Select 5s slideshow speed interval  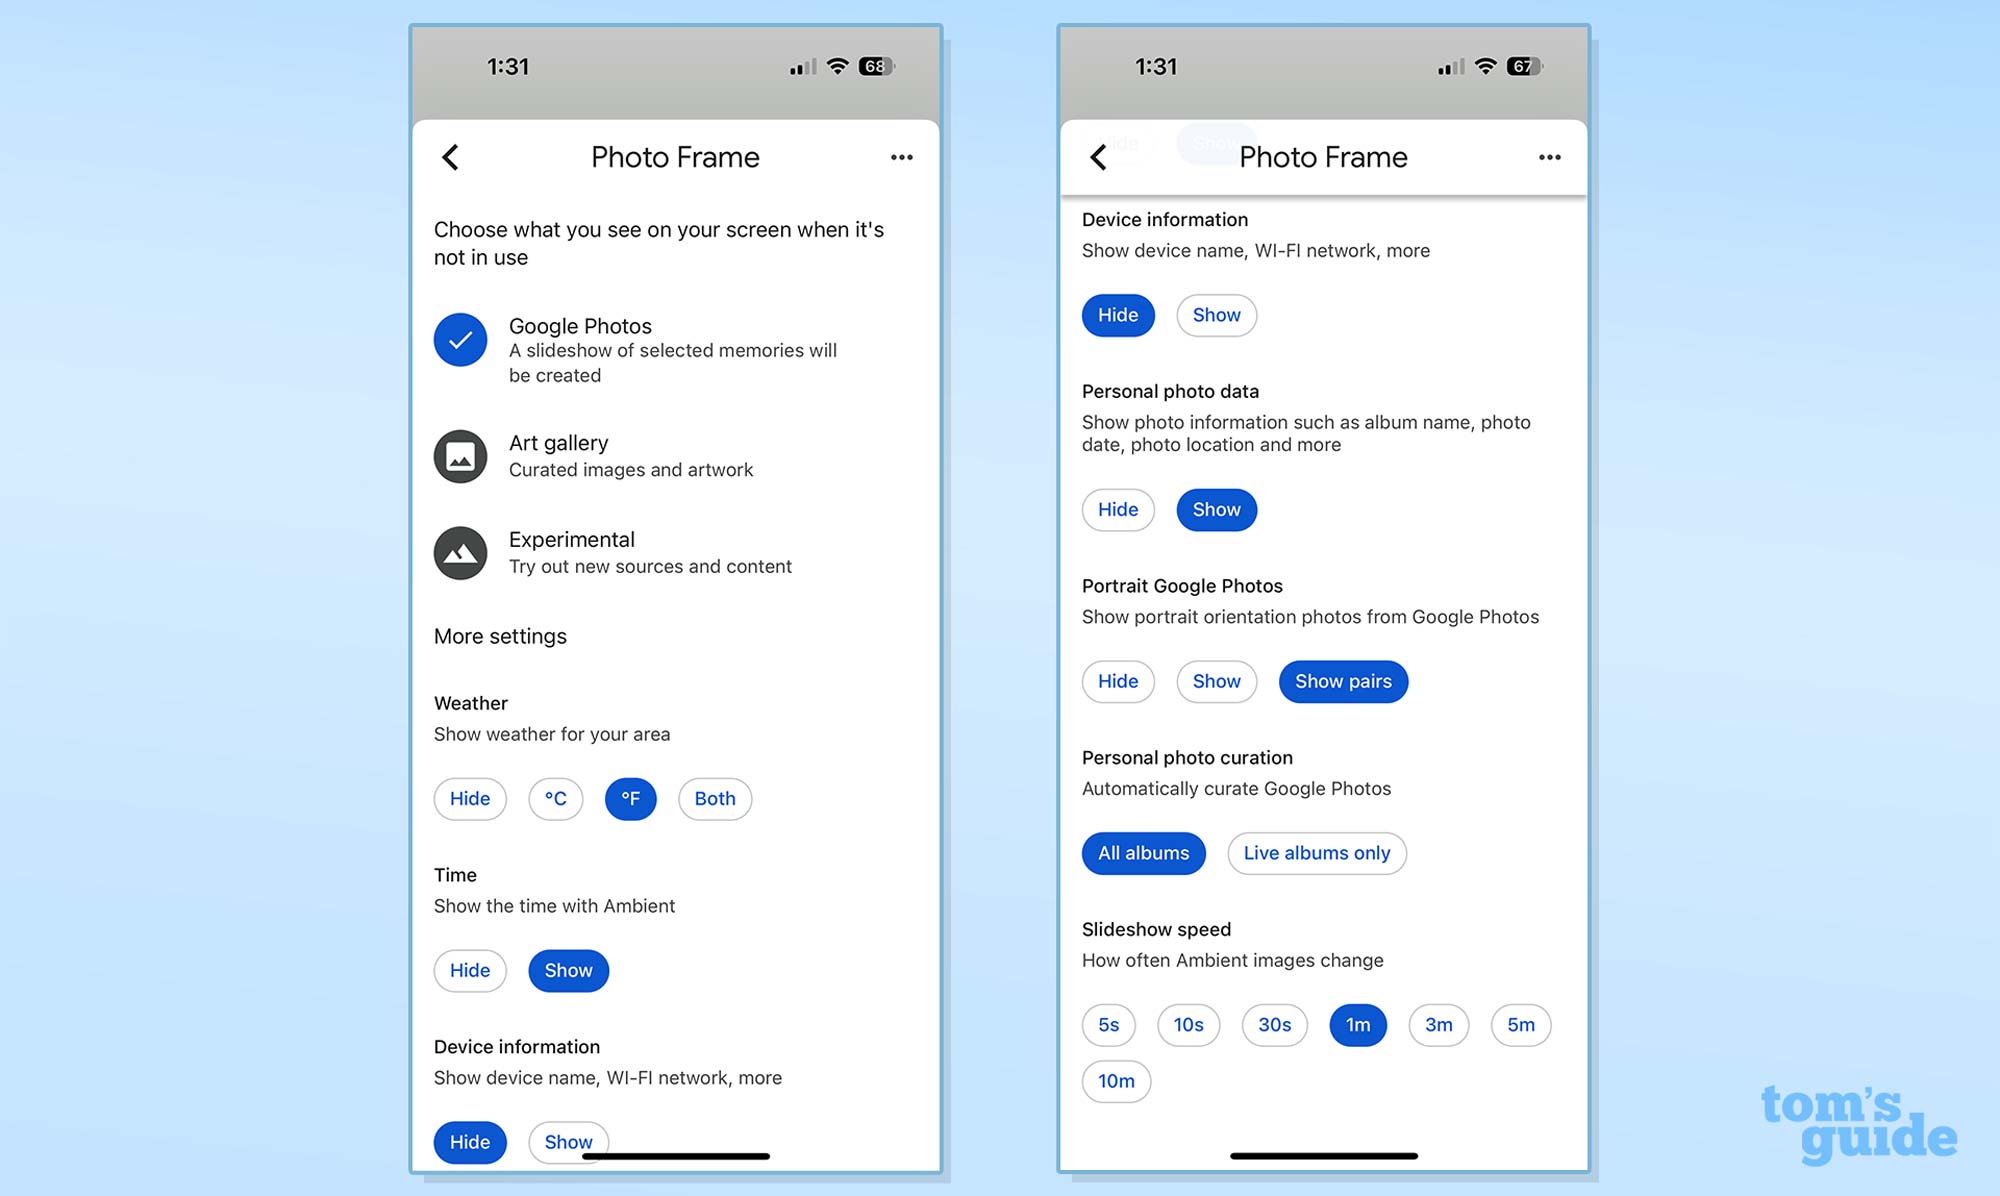point(1109,1024)
